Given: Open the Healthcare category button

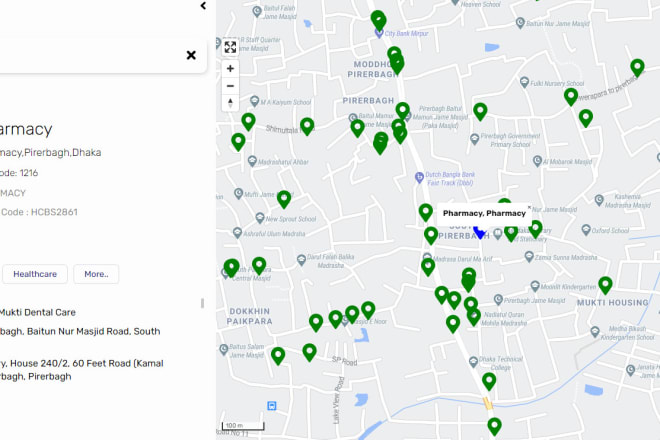Looking at the screenshot, I should [35, 274].
